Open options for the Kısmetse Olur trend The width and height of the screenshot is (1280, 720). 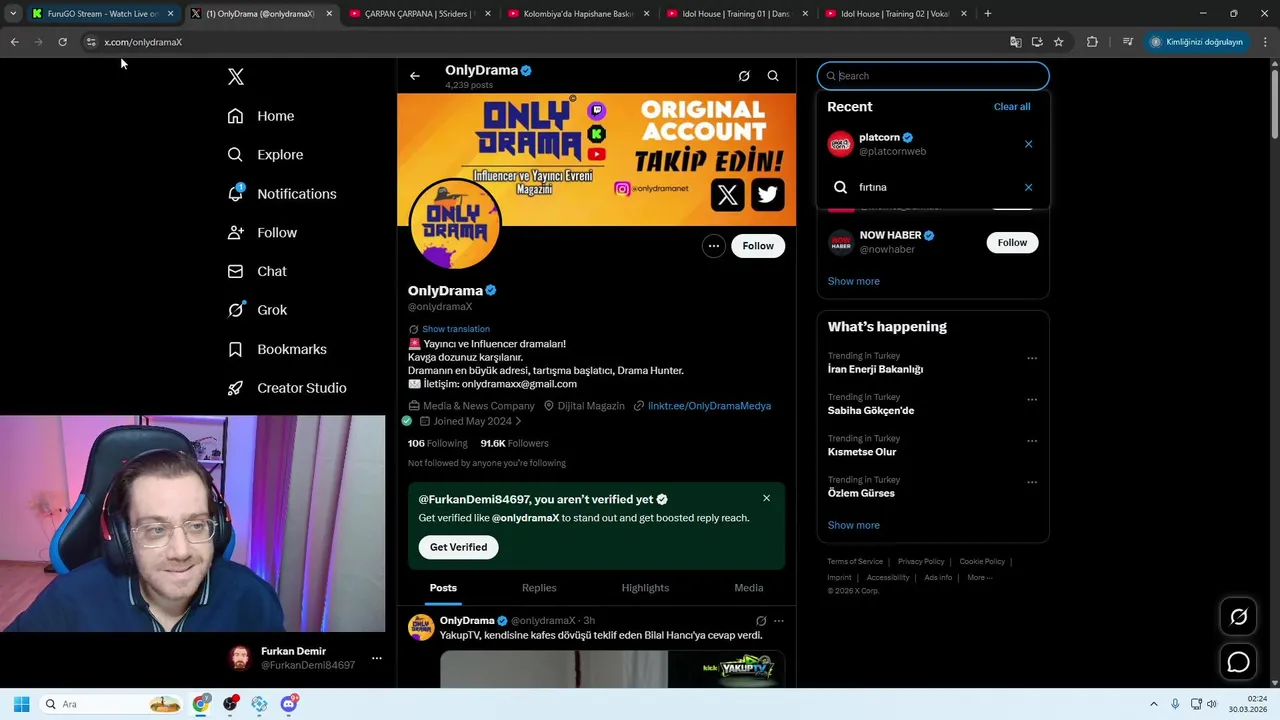coord(1032,440)
